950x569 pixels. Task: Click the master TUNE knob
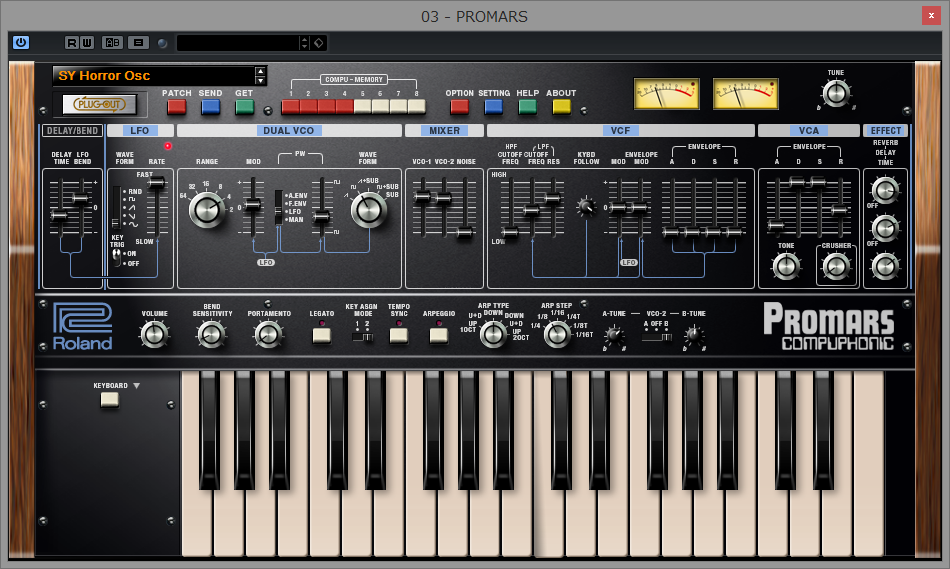tap(836, 94)
